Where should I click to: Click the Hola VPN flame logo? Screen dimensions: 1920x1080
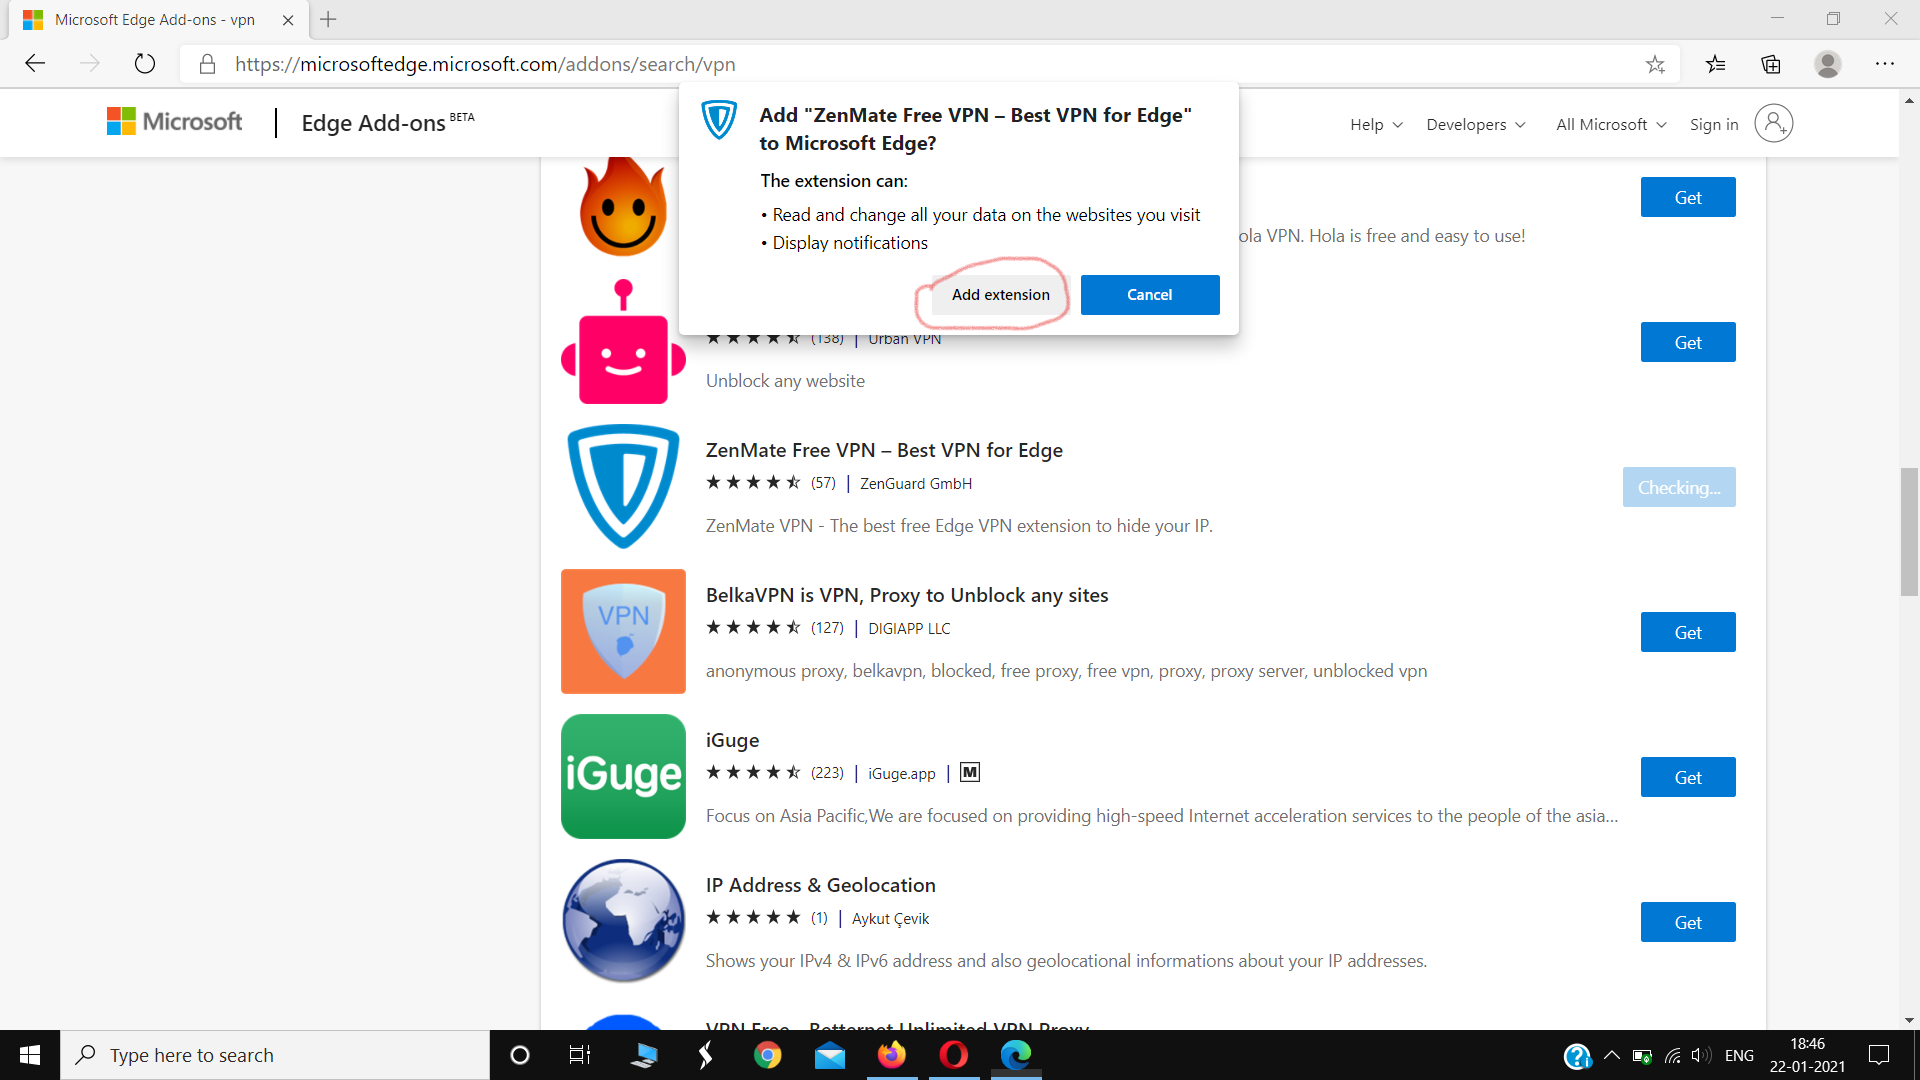[623, 207]
